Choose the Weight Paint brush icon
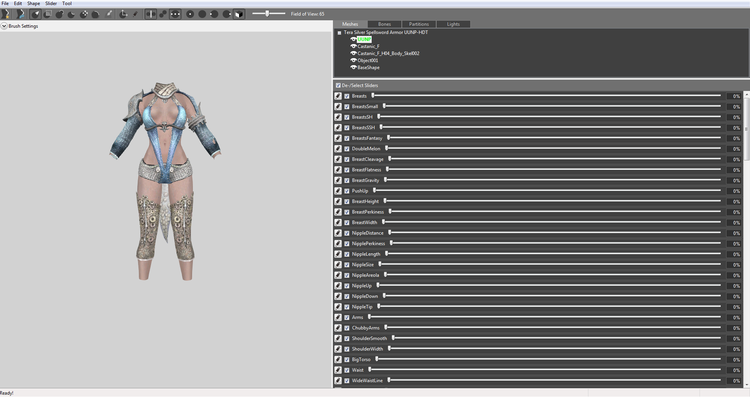The width and height of the screenshot is (750, 397). click(109, 14)
